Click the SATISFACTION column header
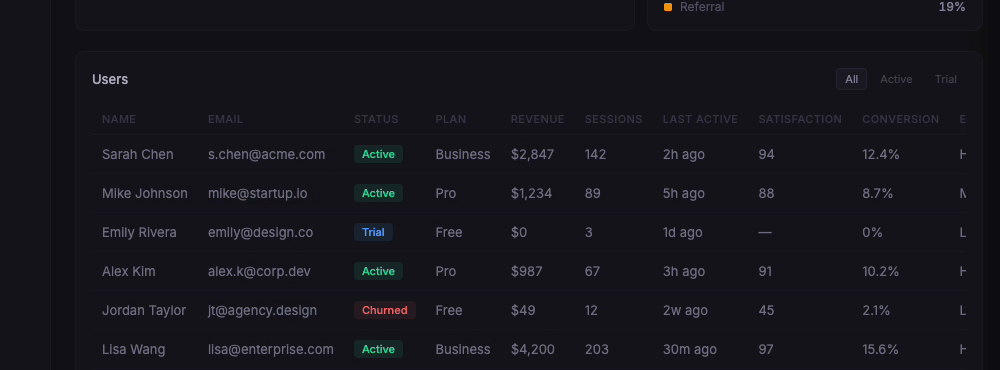1000x370 pixels. (x=800, y=119)
